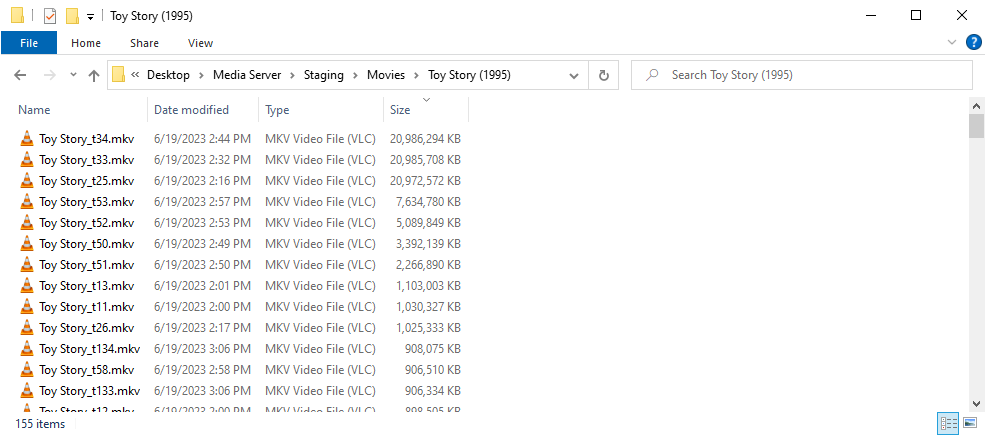Open the View ribbon tab
The image size is (986, 436).
(x=200, y=43)
